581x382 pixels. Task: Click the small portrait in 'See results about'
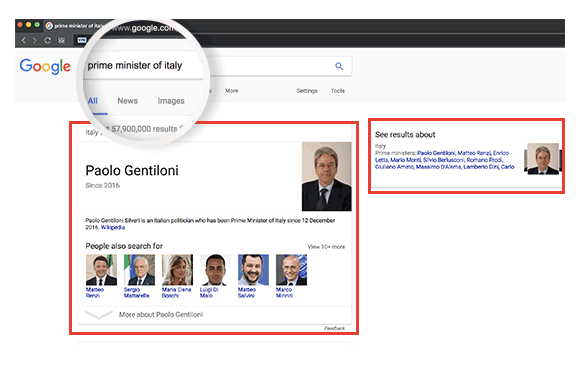point(543,159)
